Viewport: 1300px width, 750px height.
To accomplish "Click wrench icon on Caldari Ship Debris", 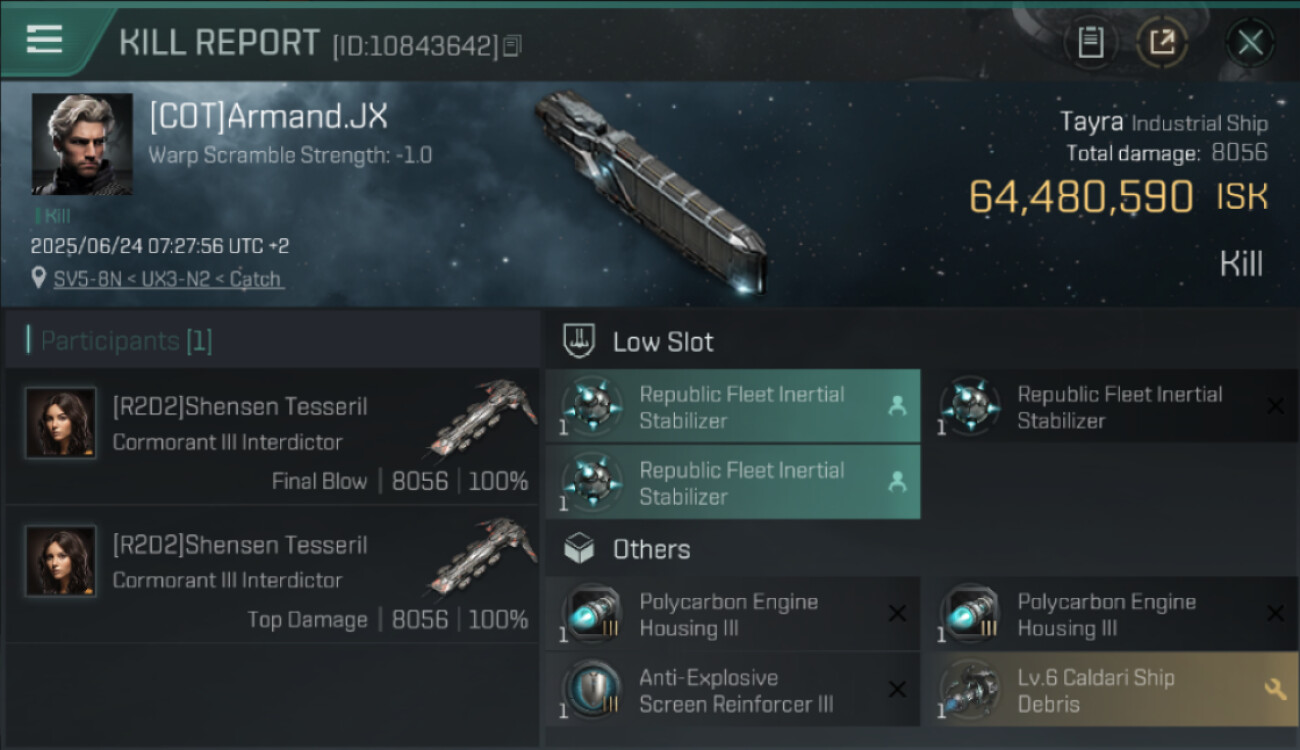I will (x=1275, y=689).
